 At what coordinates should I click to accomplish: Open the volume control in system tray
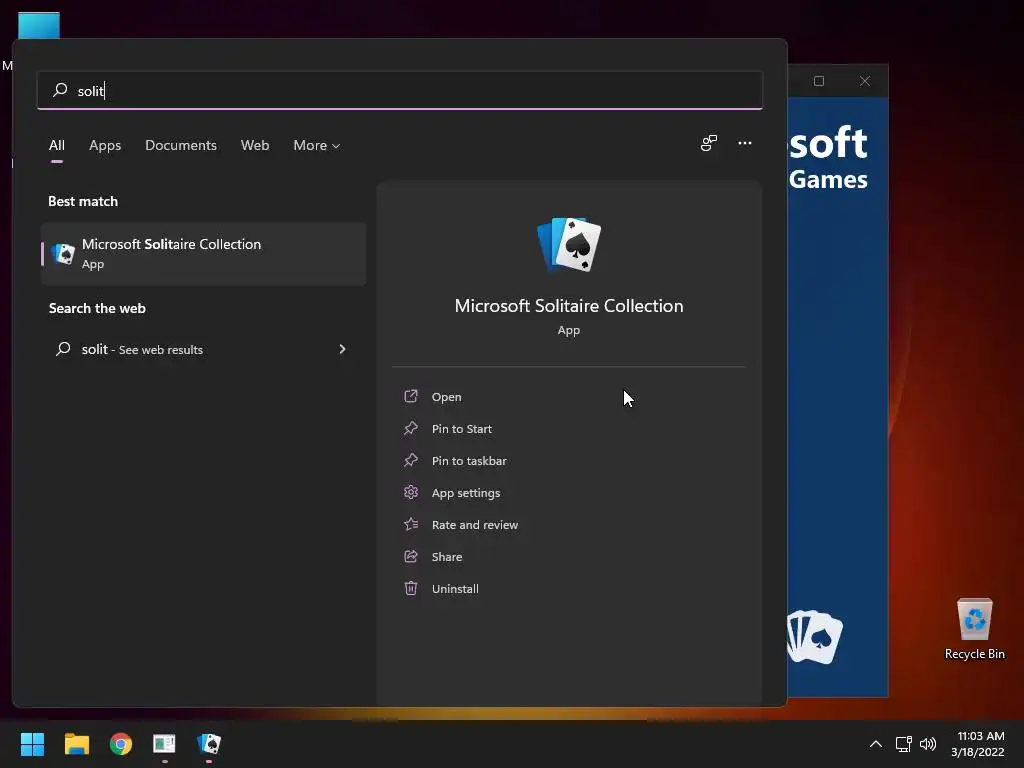tap(927, 744)
